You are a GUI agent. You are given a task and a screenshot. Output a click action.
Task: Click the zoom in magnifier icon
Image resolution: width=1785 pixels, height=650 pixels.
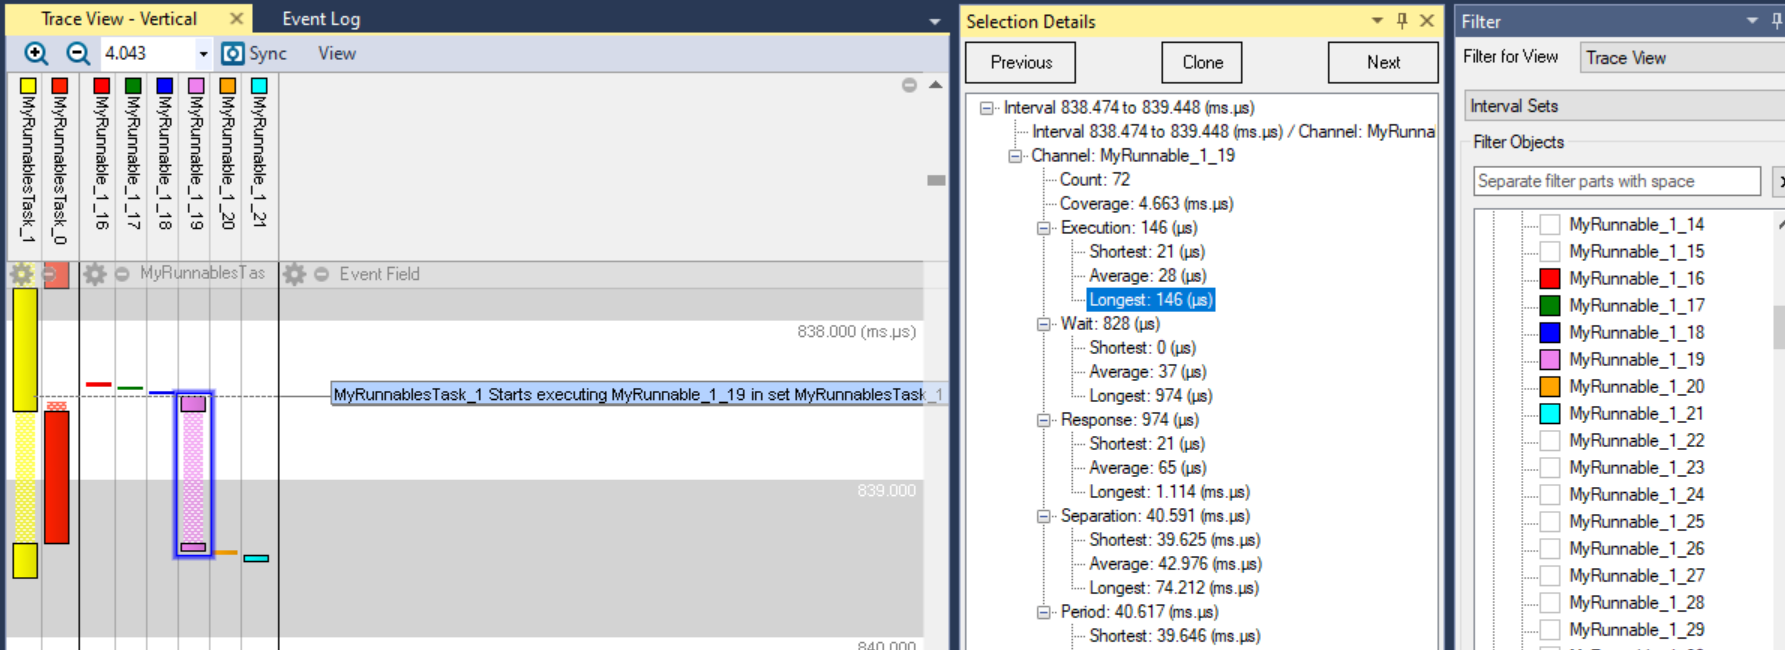point(35,54)
